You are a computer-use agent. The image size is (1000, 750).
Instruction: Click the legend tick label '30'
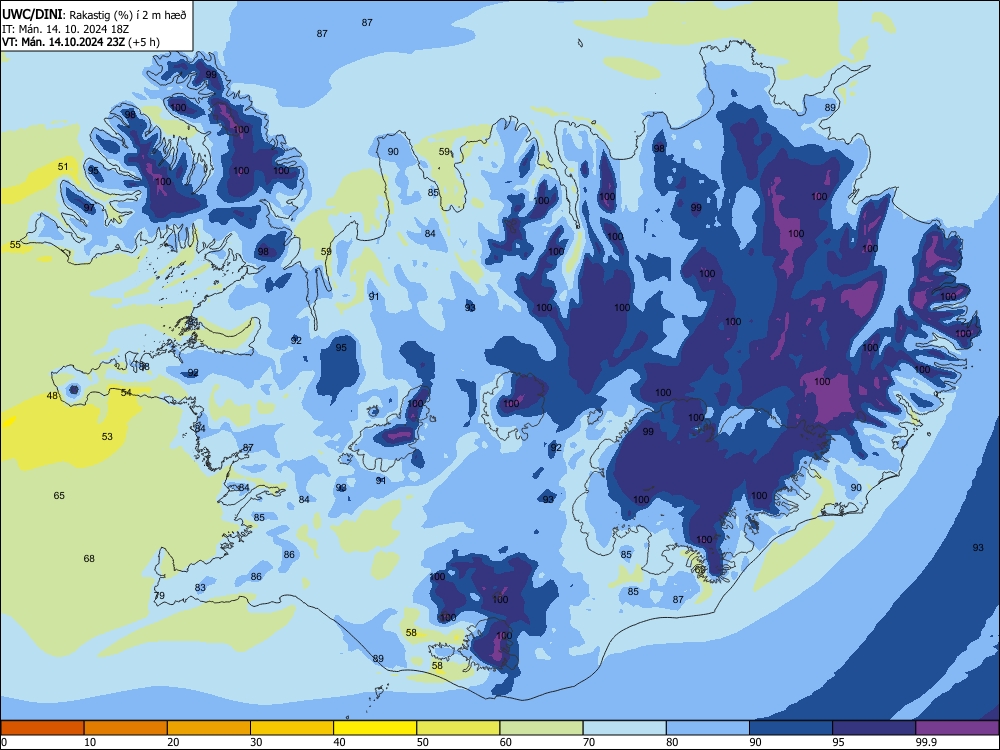(256, 742)
